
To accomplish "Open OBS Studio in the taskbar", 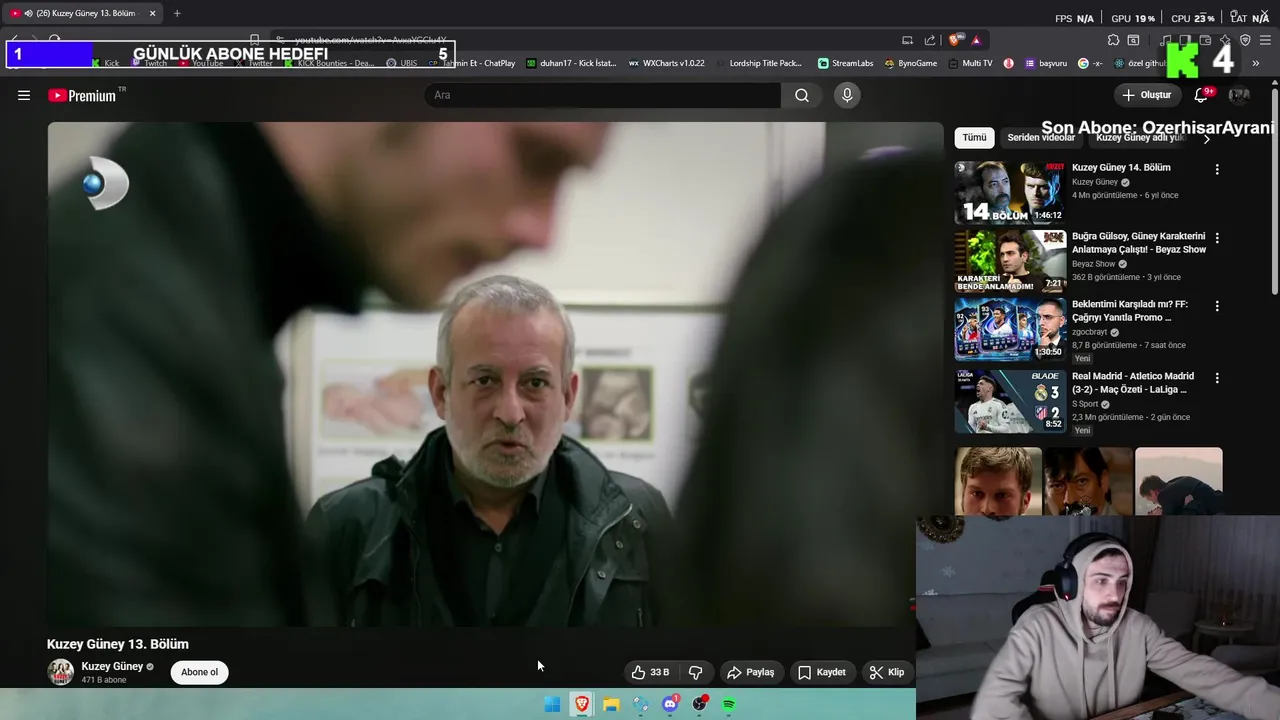I will point(699,705).
